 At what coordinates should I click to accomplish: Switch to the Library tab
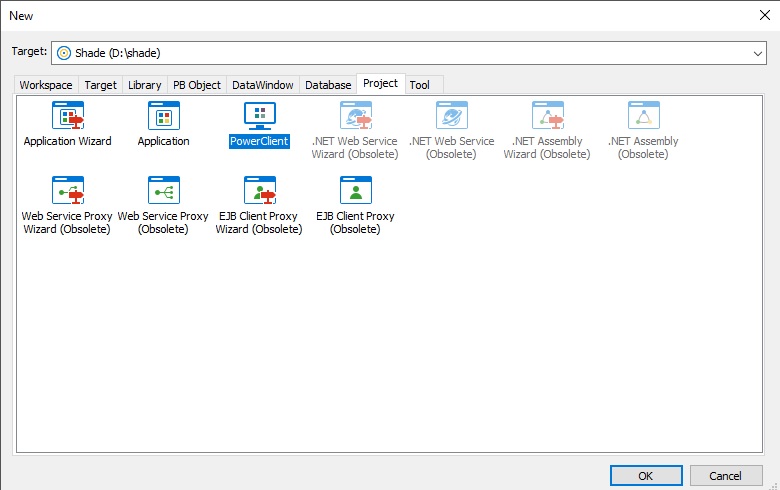click(x=145, y=85)
